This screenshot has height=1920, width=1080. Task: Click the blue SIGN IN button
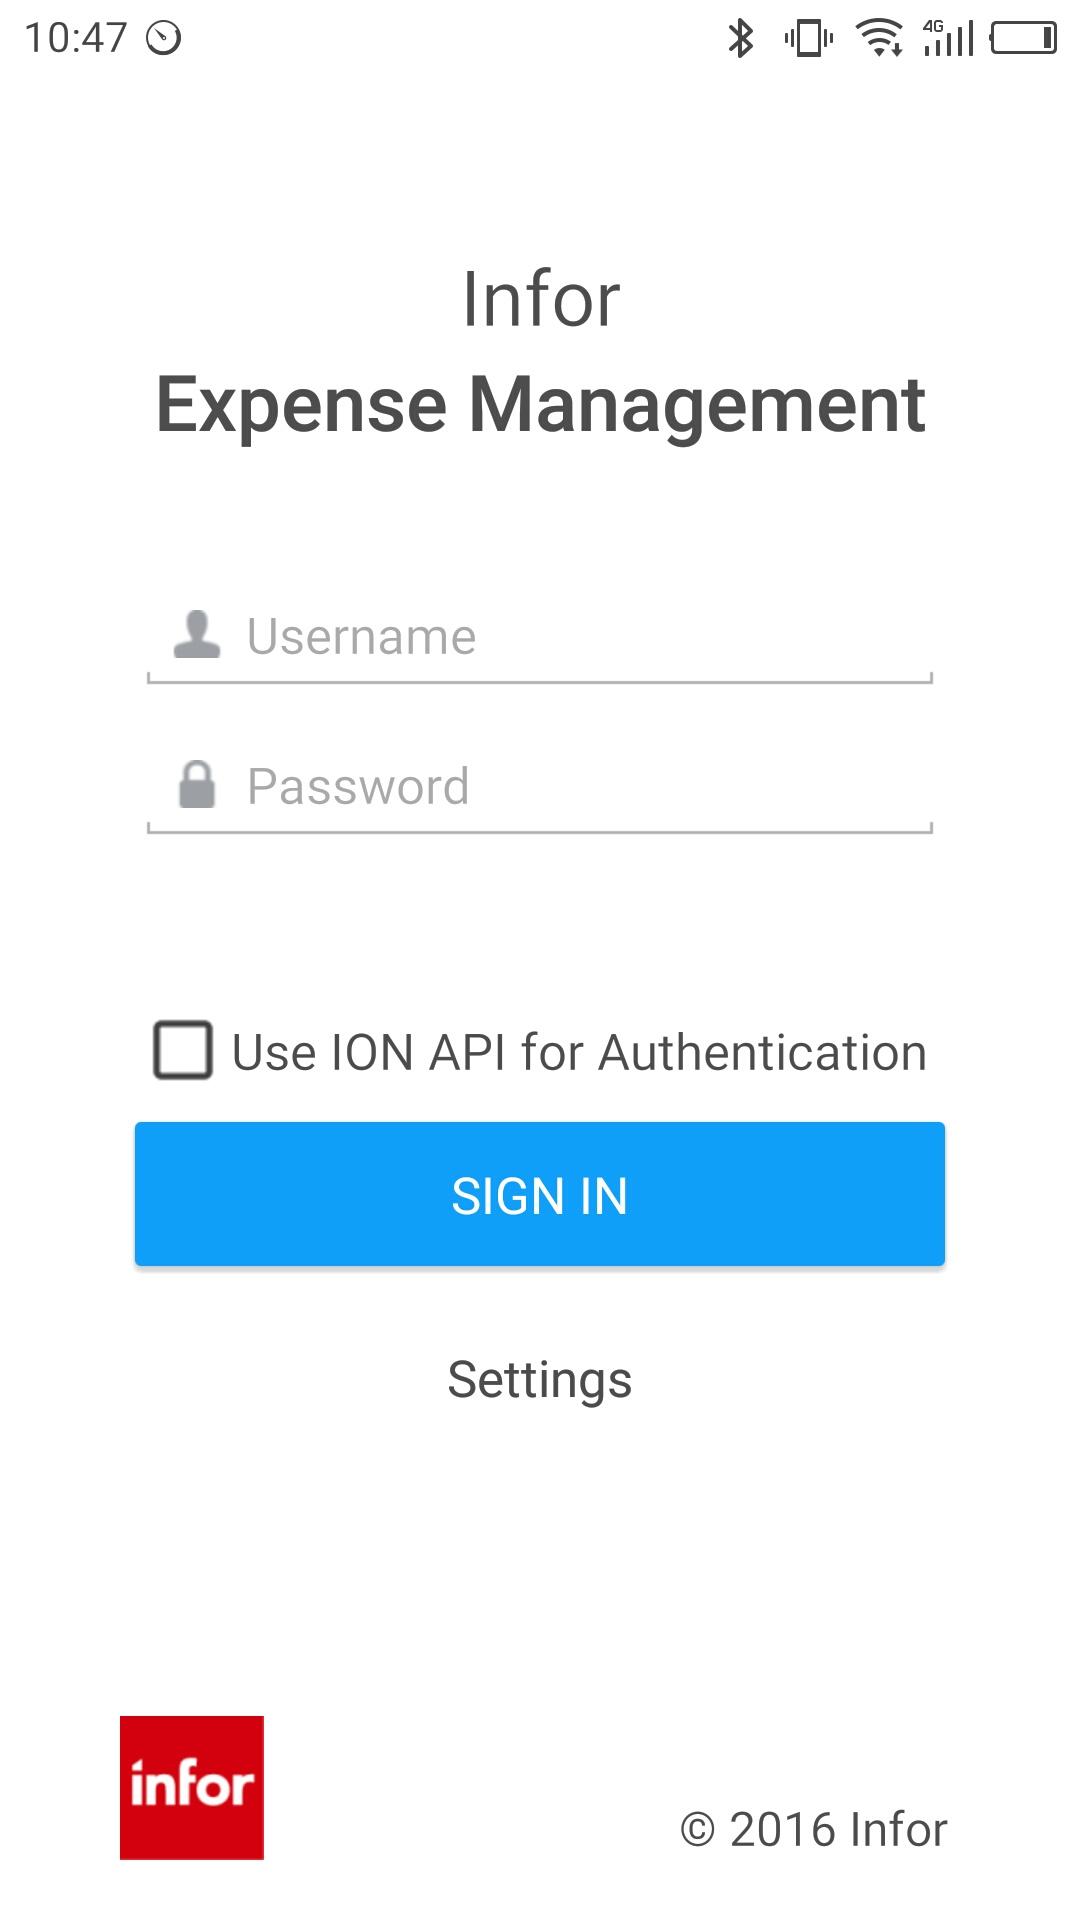click(x=540, y=1194)
